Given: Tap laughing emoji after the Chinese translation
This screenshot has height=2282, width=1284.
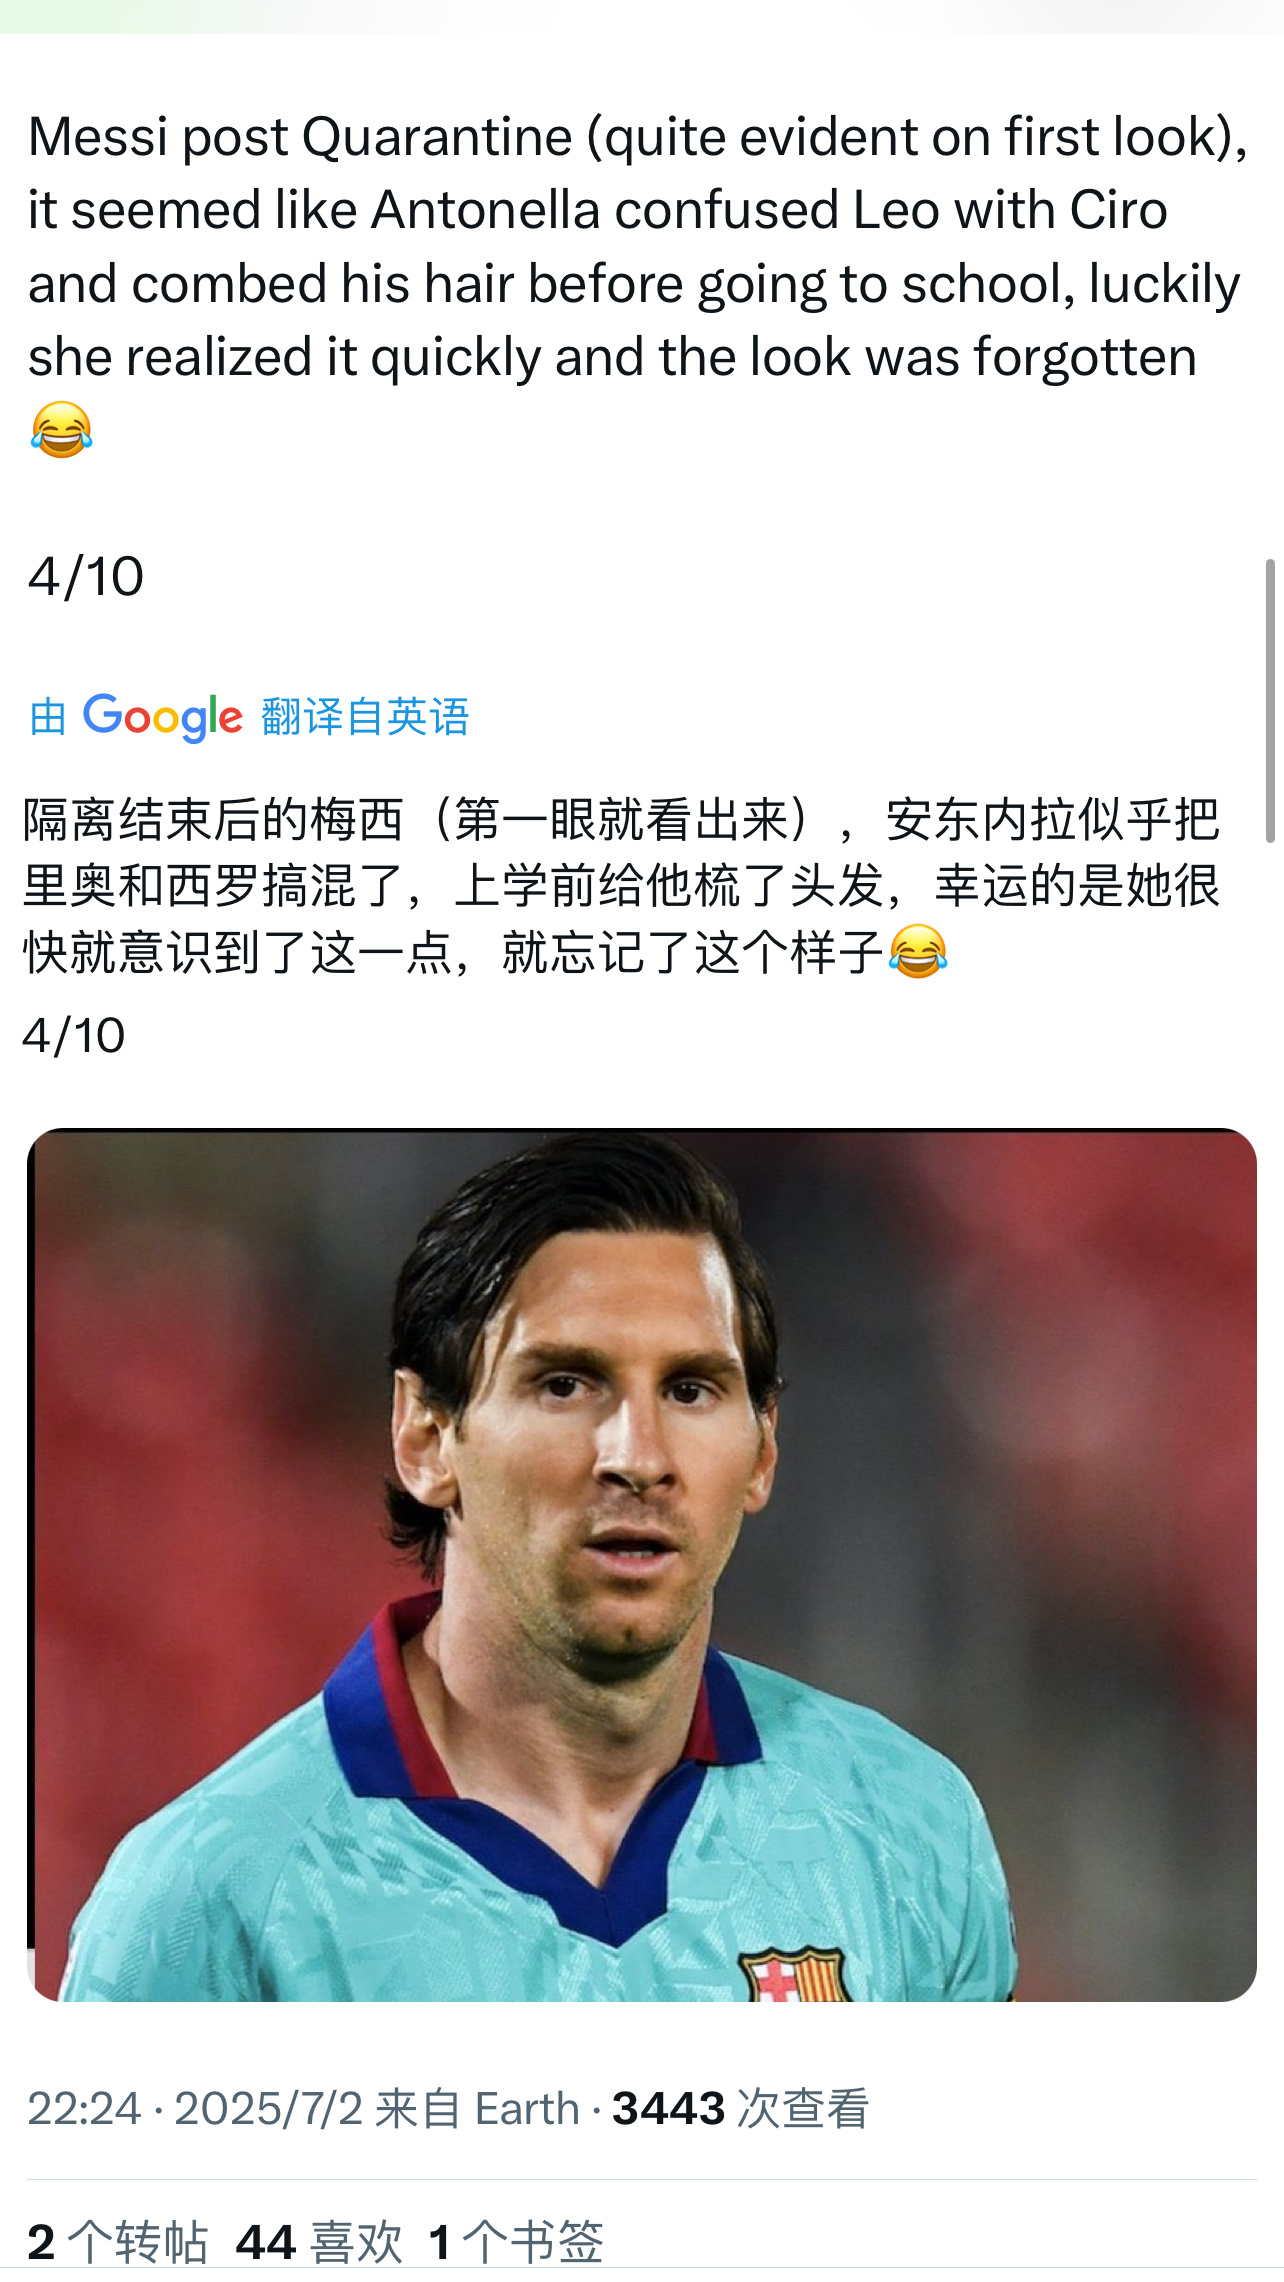Looking at the screenshot, I should 917,951.
